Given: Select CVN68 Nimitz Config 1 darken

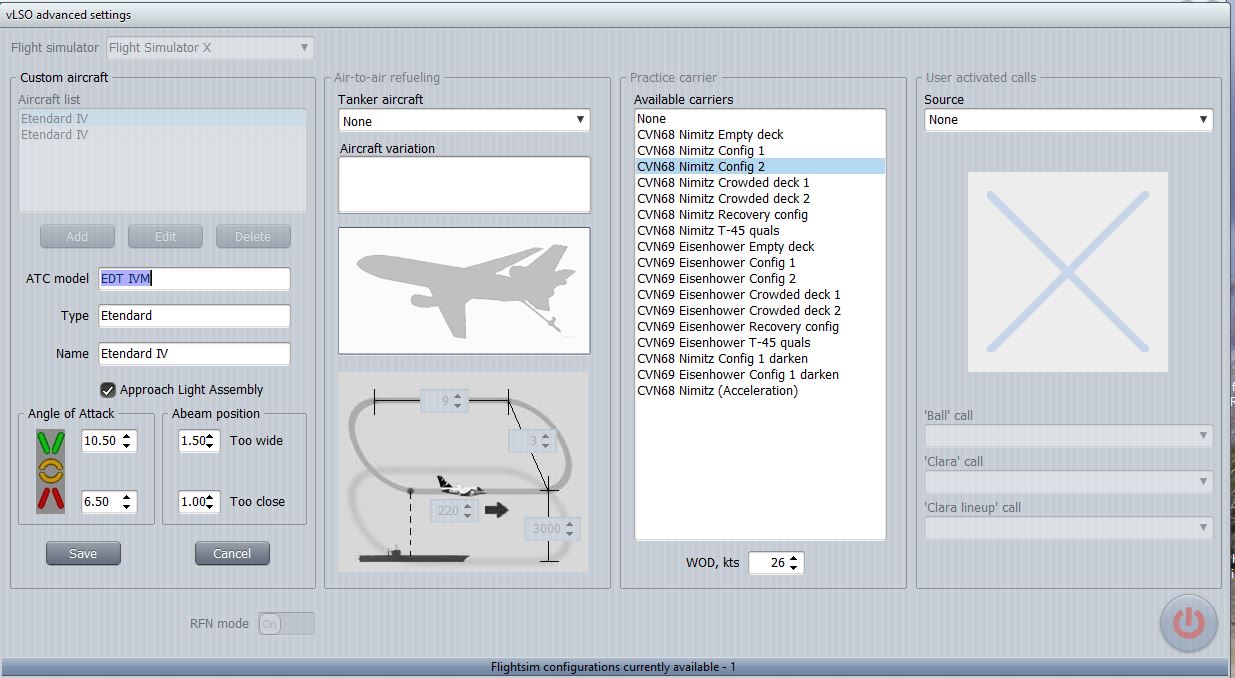Looking at the screenshot, I should tap(760, 358).
